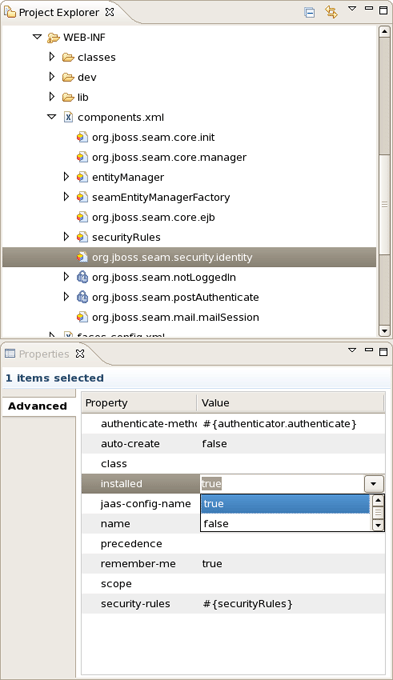Click the org.jboss.seam.postAuthenticate event icon
The image size is (393, 680).
(x=82, y=297)
